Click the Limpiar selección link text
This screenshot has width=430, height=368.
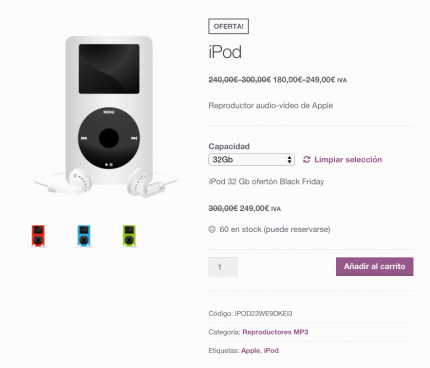[x=348, y=160]
